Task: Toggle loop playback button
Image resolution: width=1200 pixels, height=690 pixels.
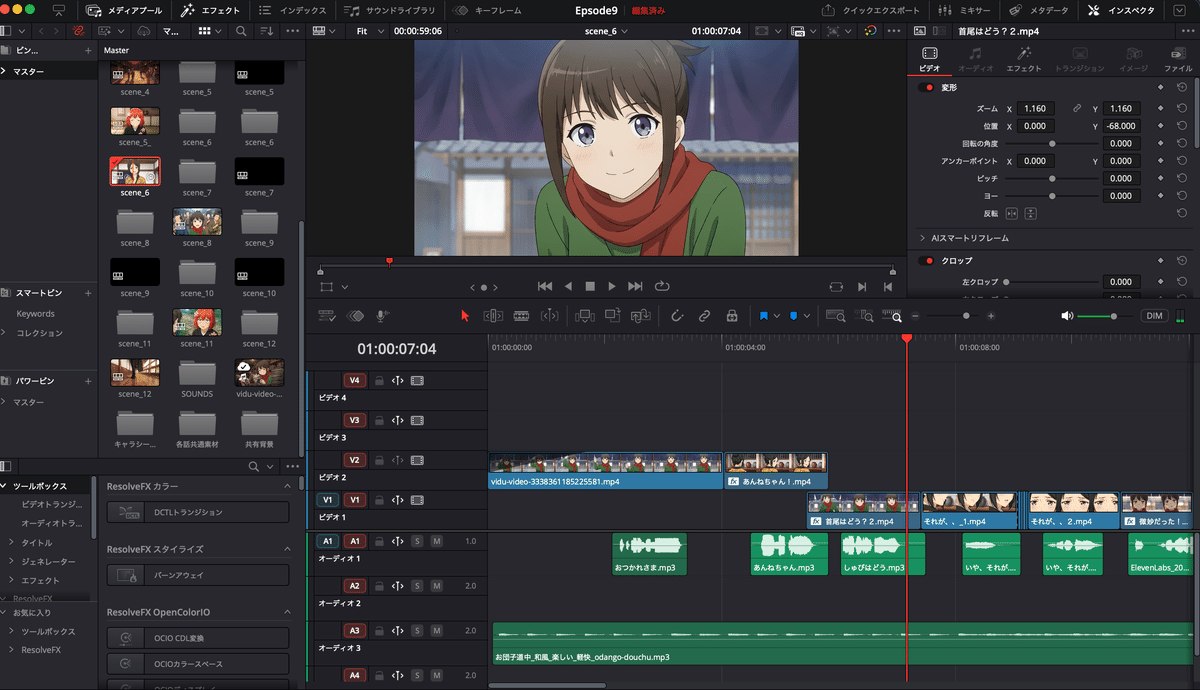Action: pyautogui.click(x=661, y=286)
